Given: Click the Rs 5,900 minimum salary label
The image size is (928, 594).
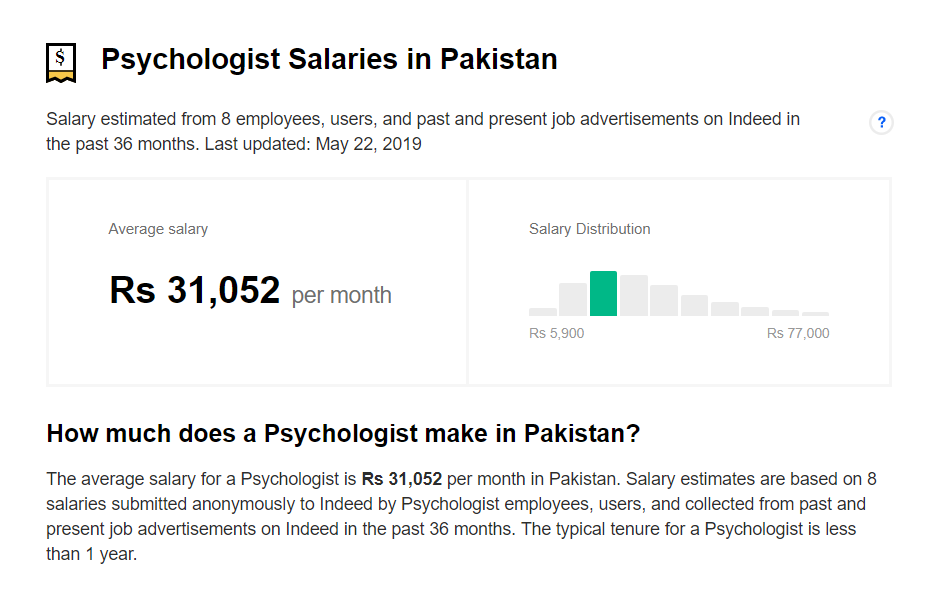Looking at the screenshot, I should coord(556,333).
